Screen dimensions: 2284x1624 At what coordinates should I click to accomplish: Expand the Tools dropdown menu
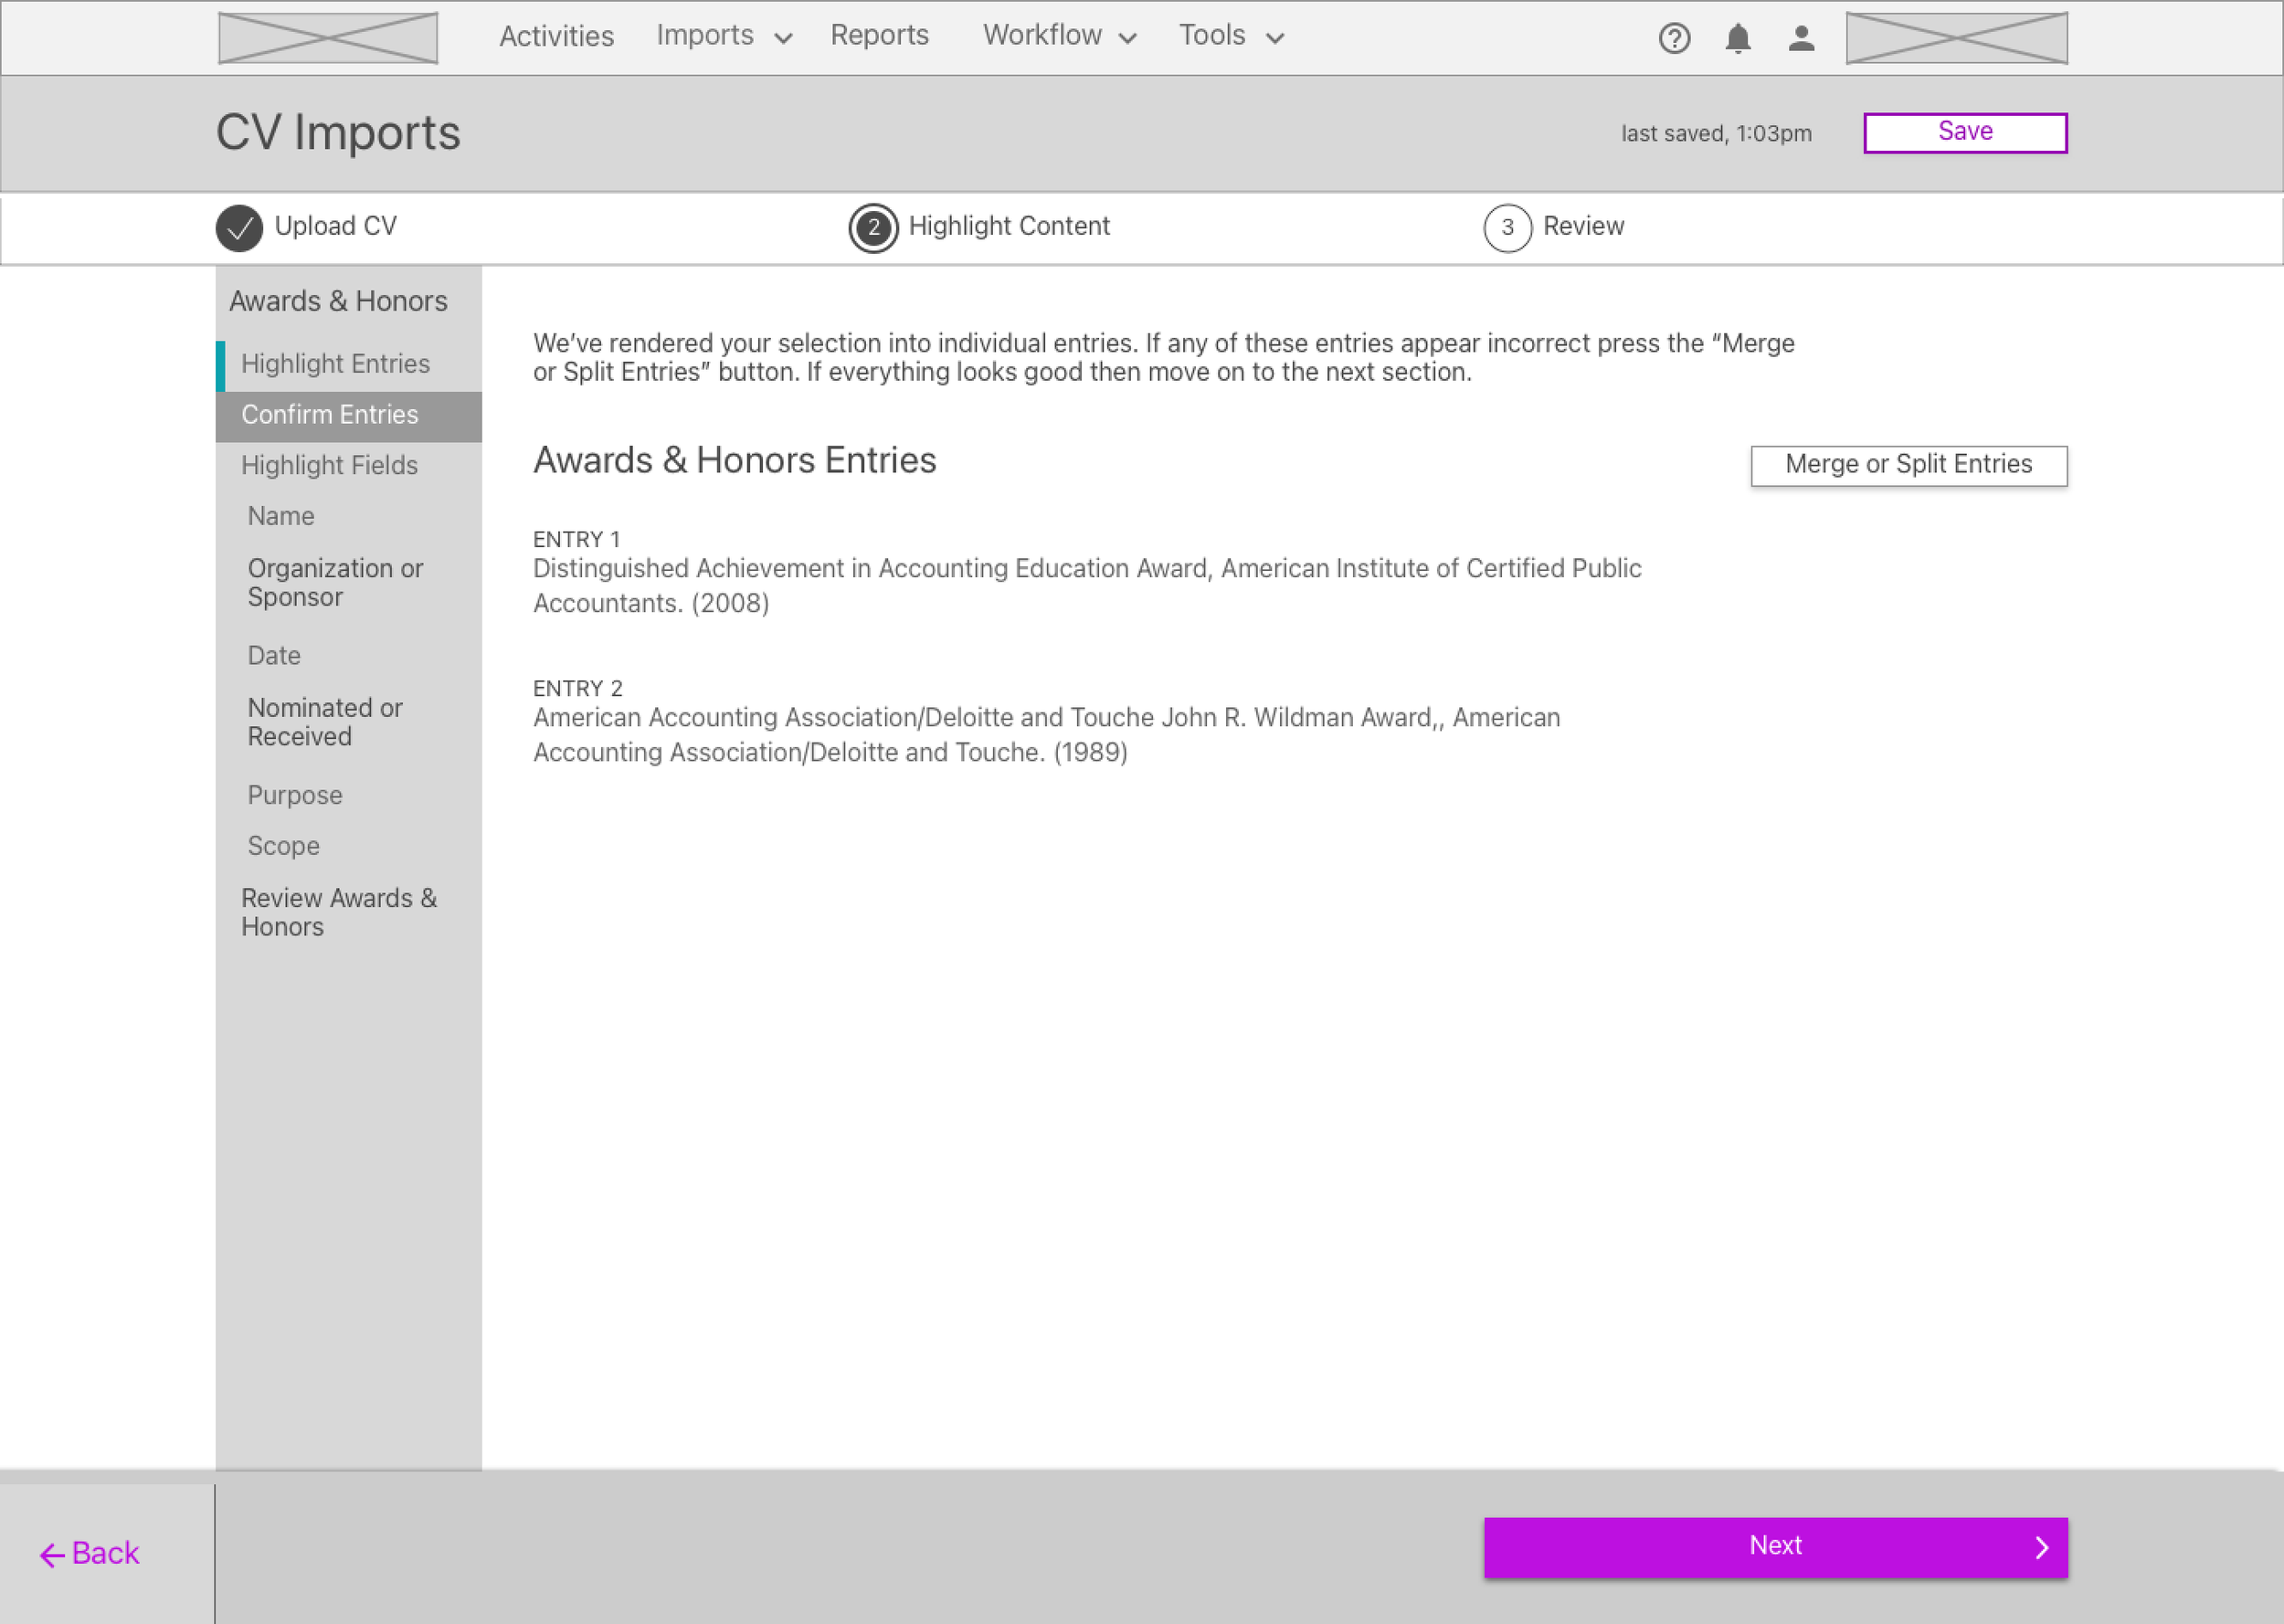tap(1230, 36)
